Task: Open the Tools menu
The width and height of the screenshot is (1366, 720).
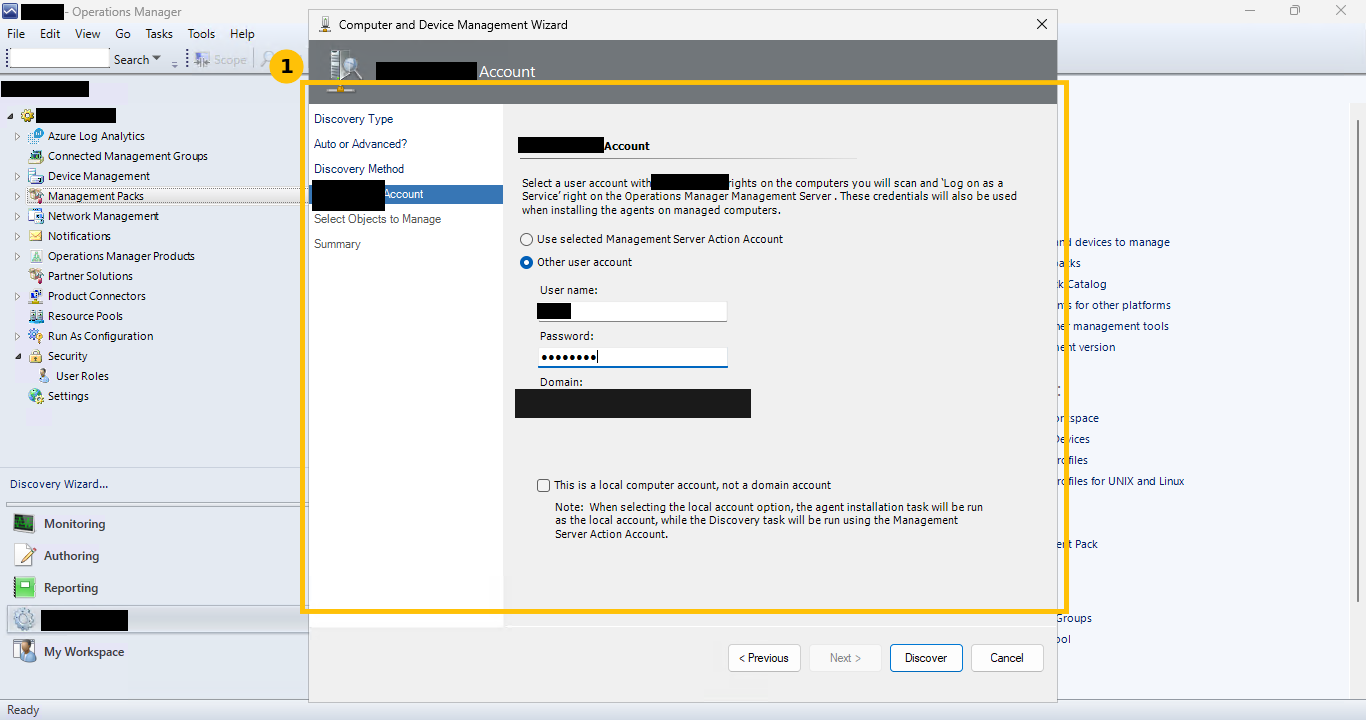Action: click(201, 34)
